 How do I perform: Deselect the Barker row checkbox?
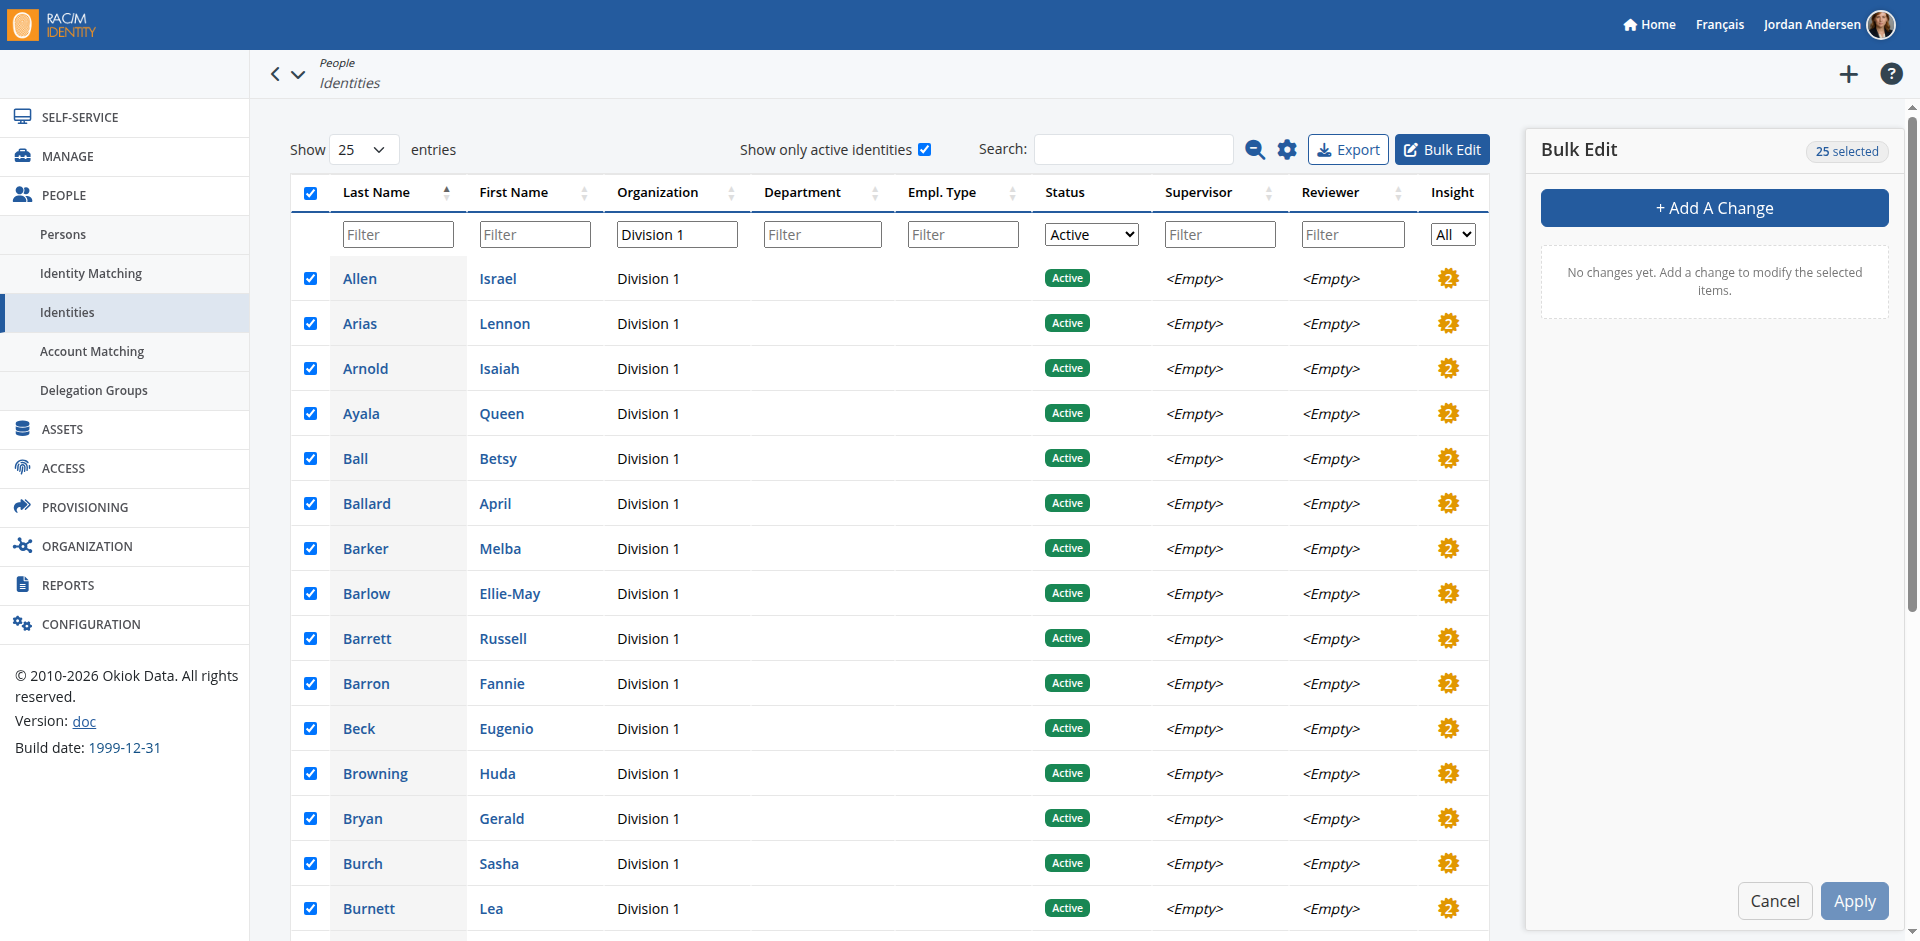click(x=311, y=549)
